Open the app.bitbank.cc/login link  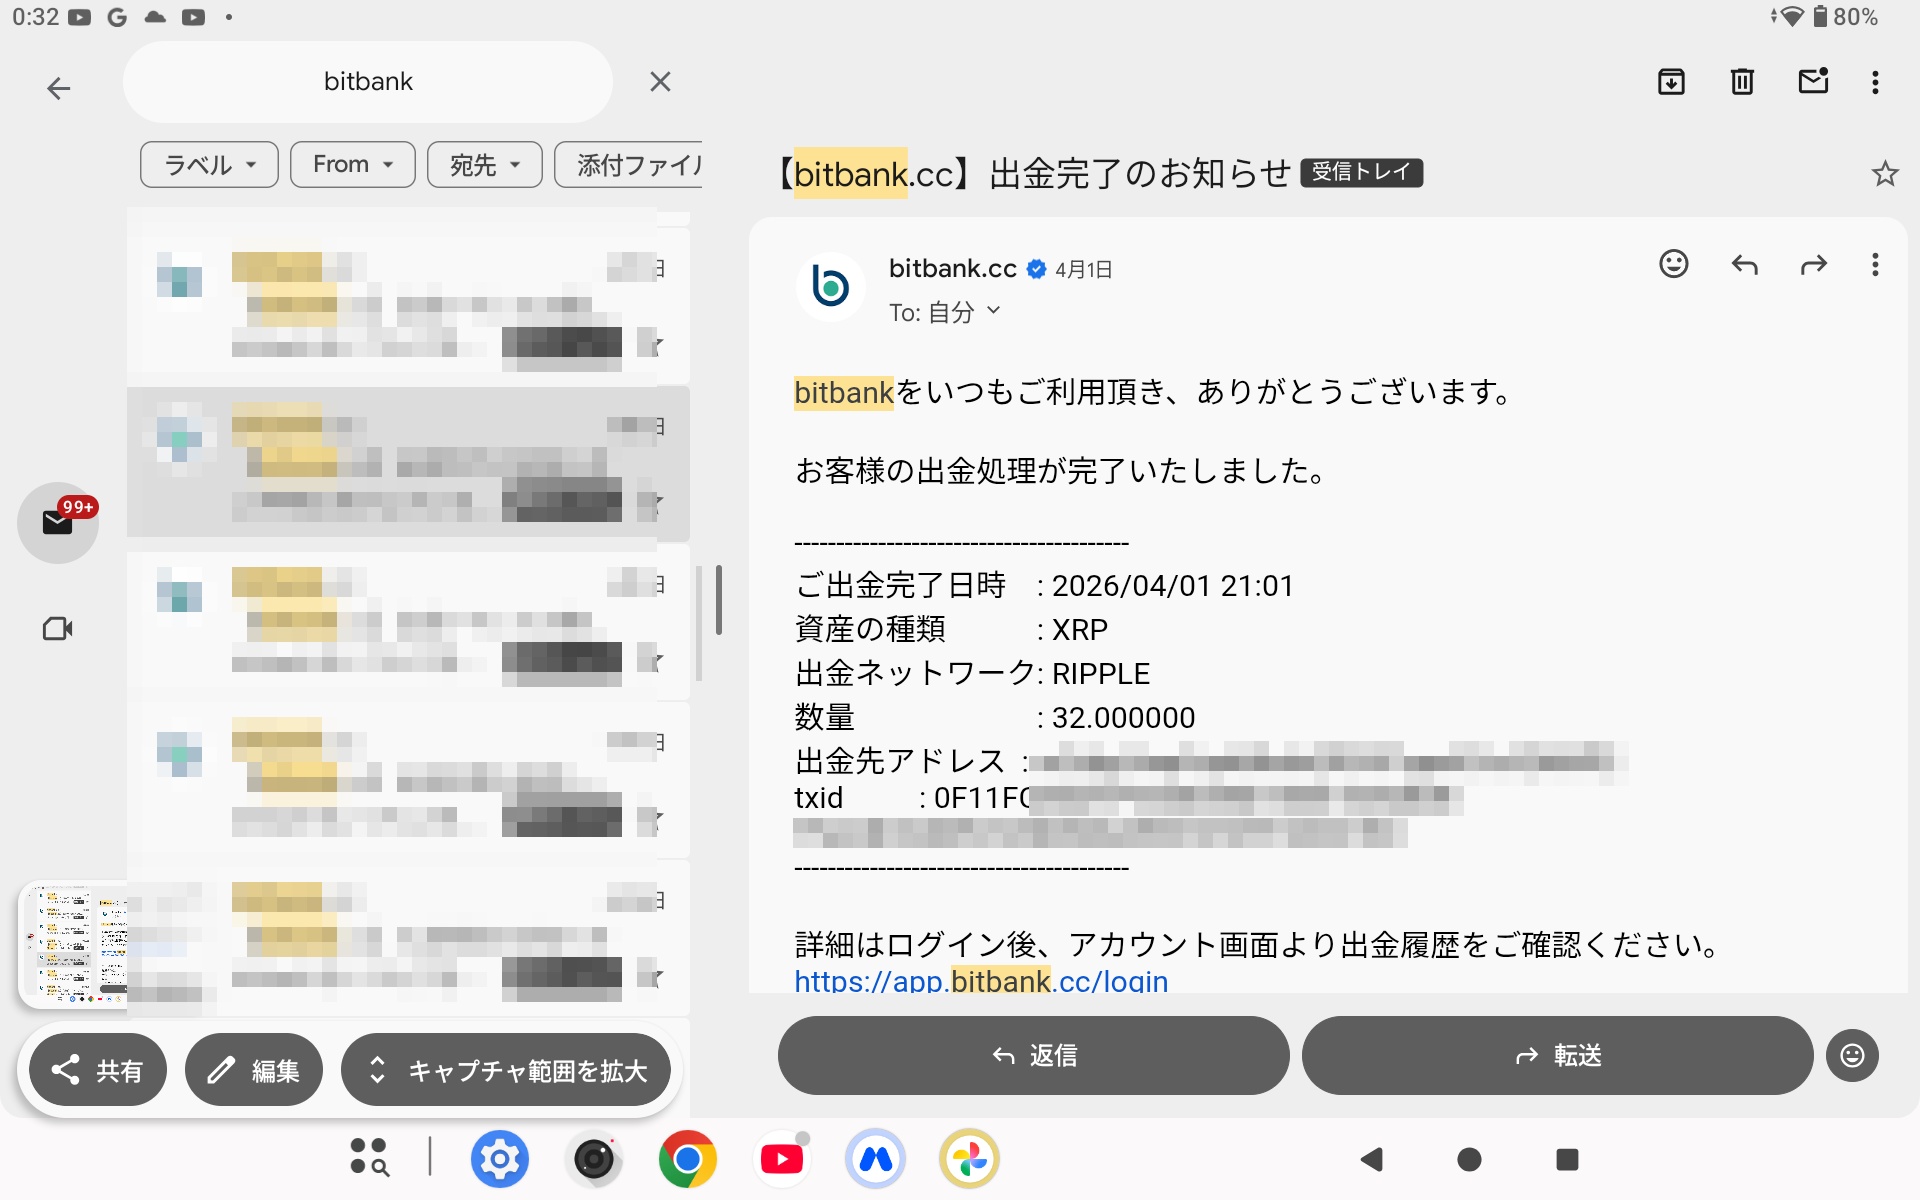981,981
